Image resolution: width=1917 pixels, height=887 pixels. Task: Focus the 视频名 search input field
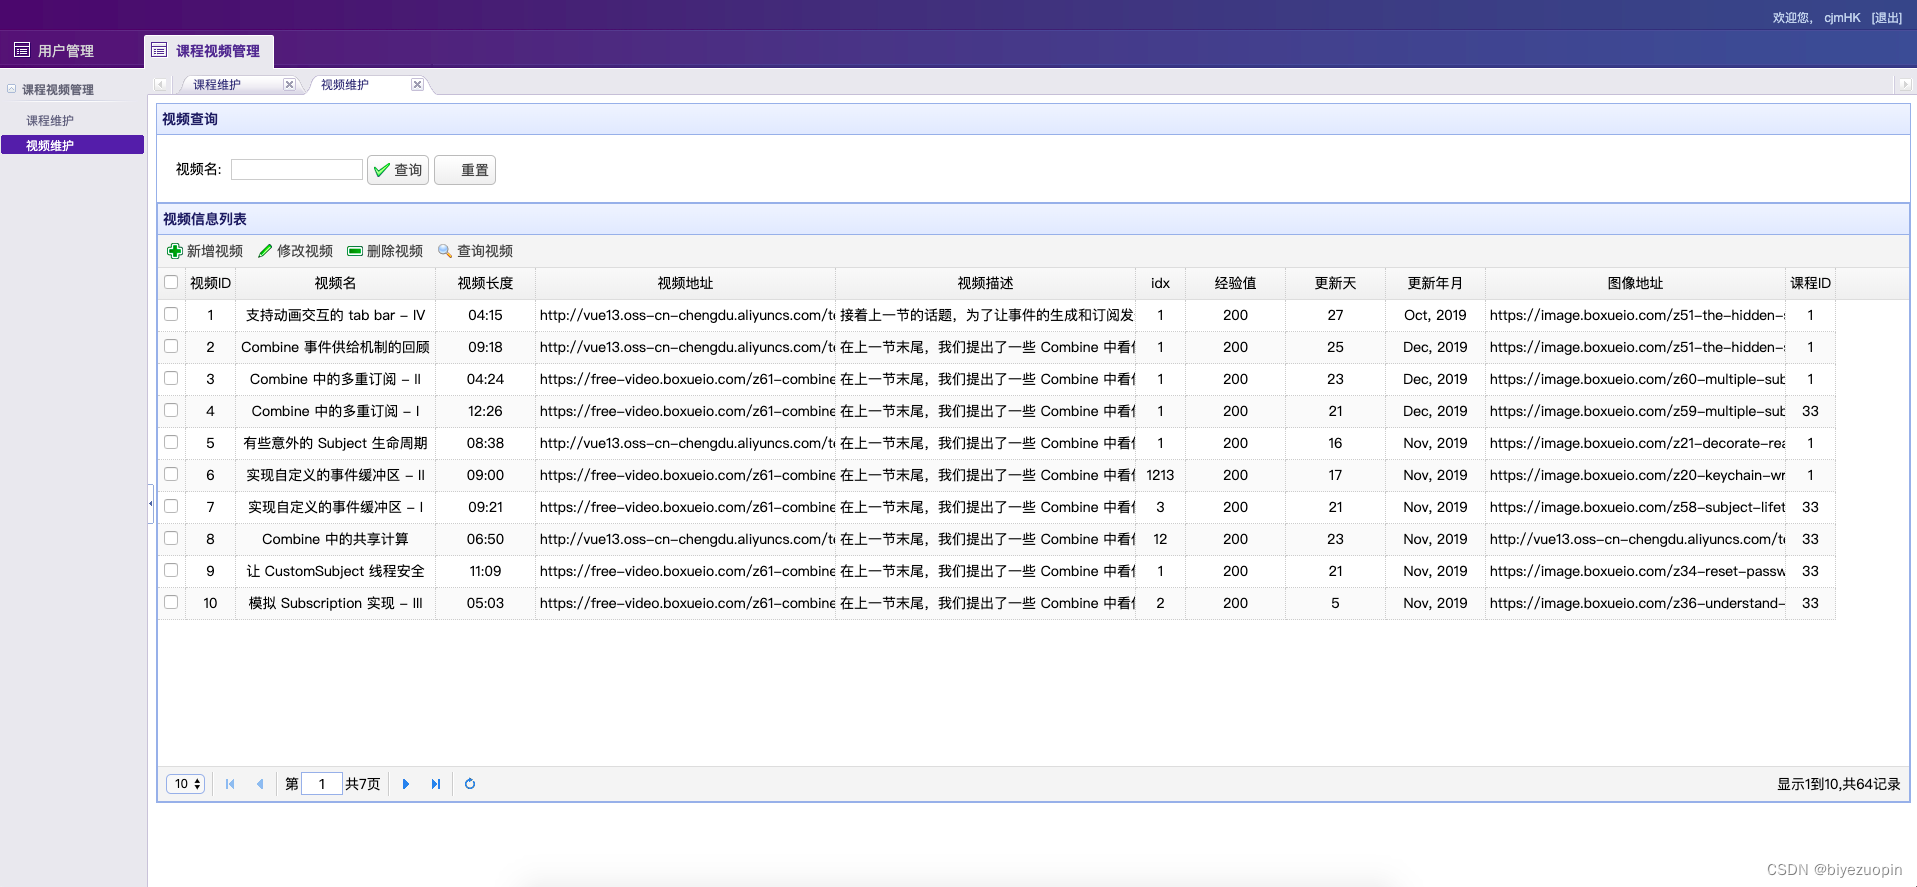tap(297, 170)
